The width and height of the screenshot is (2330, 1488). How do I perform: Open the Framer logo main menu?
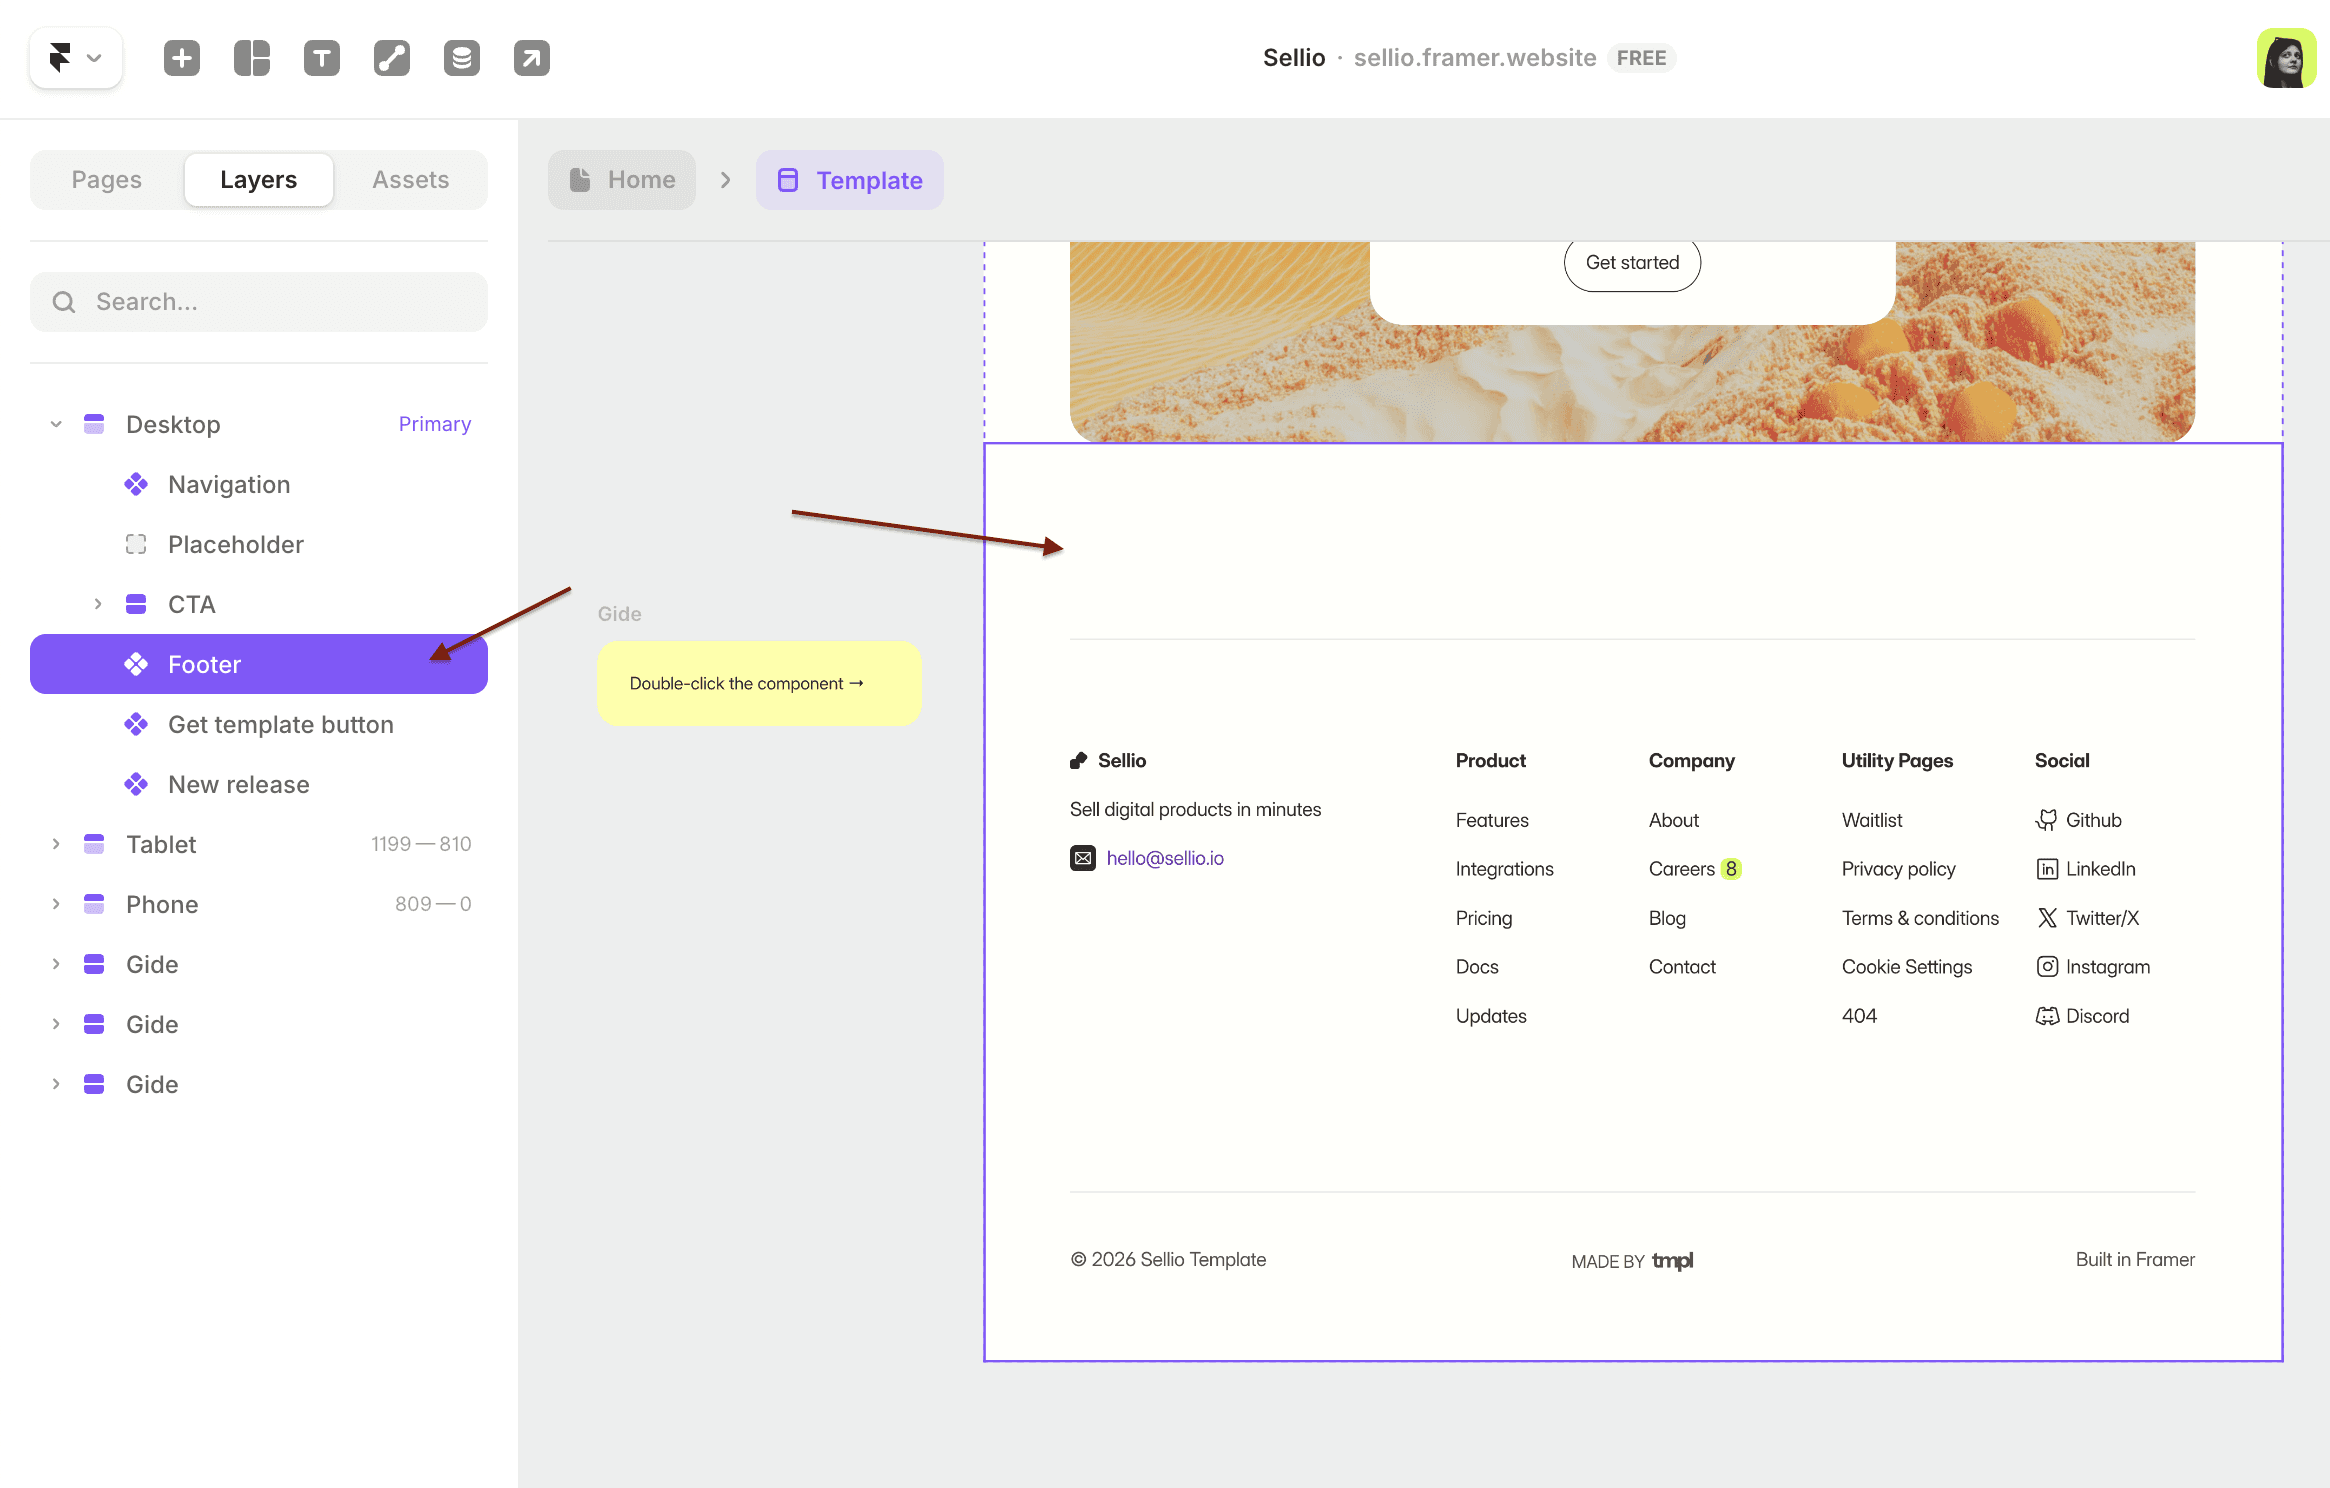[76, 58]
